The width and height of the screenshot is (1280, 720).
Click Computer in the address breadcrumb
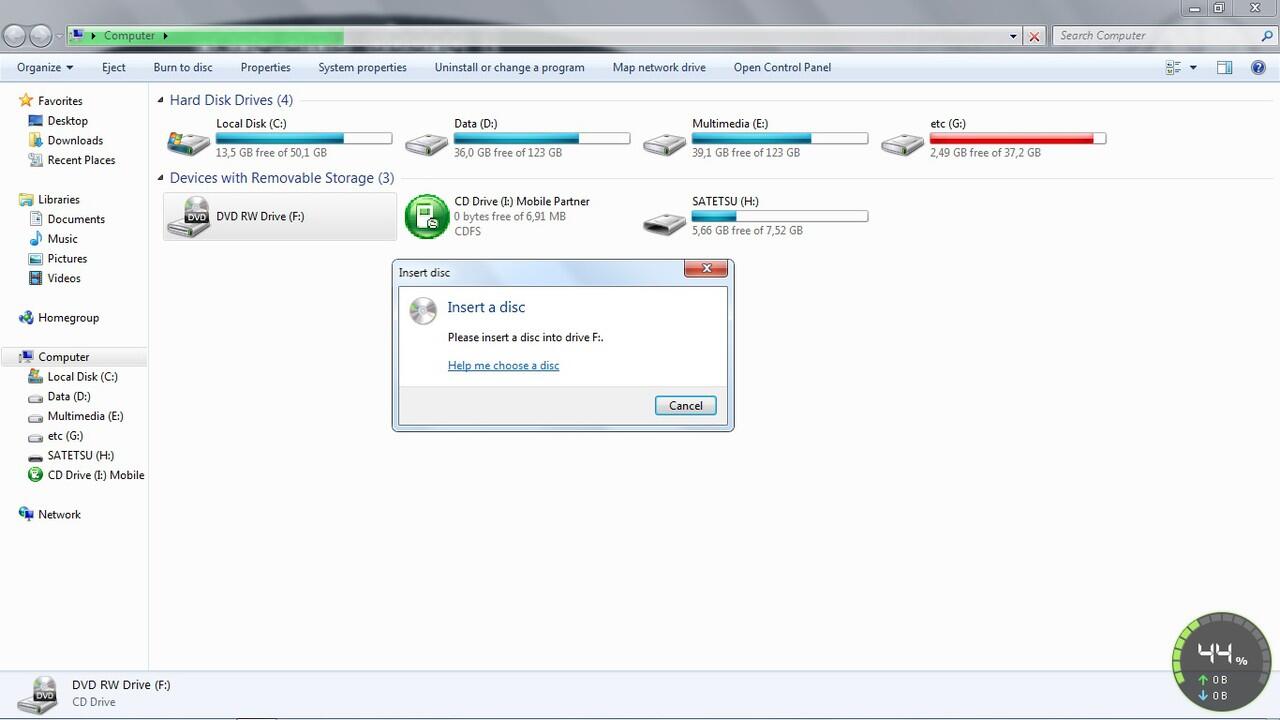pos(130,36)
